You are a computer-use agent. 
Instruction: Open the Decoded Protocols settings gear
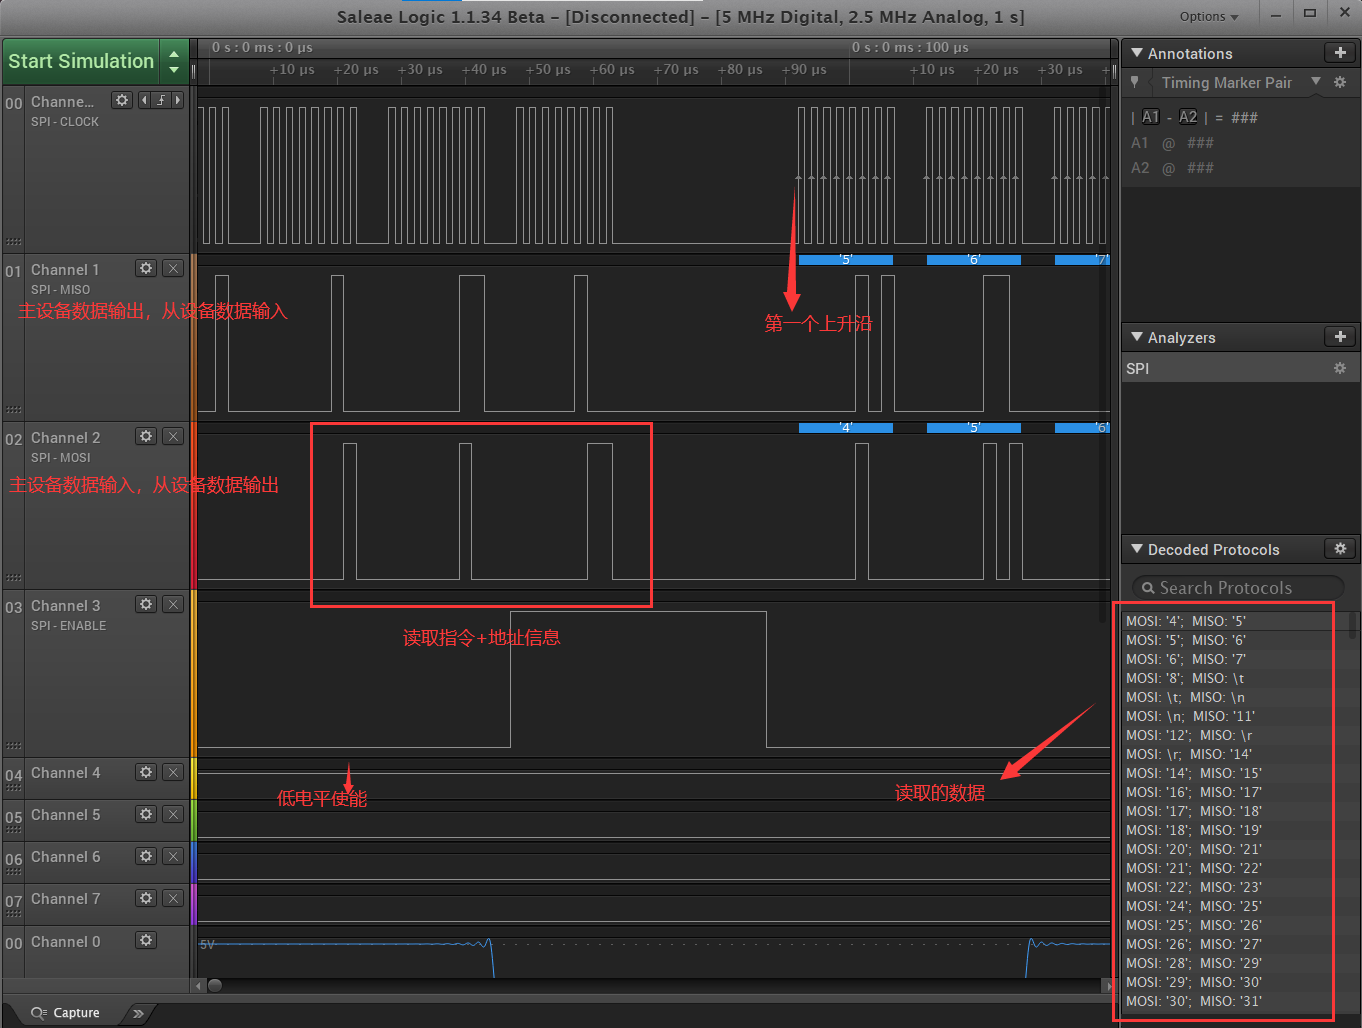click(x=1340, y=548)
